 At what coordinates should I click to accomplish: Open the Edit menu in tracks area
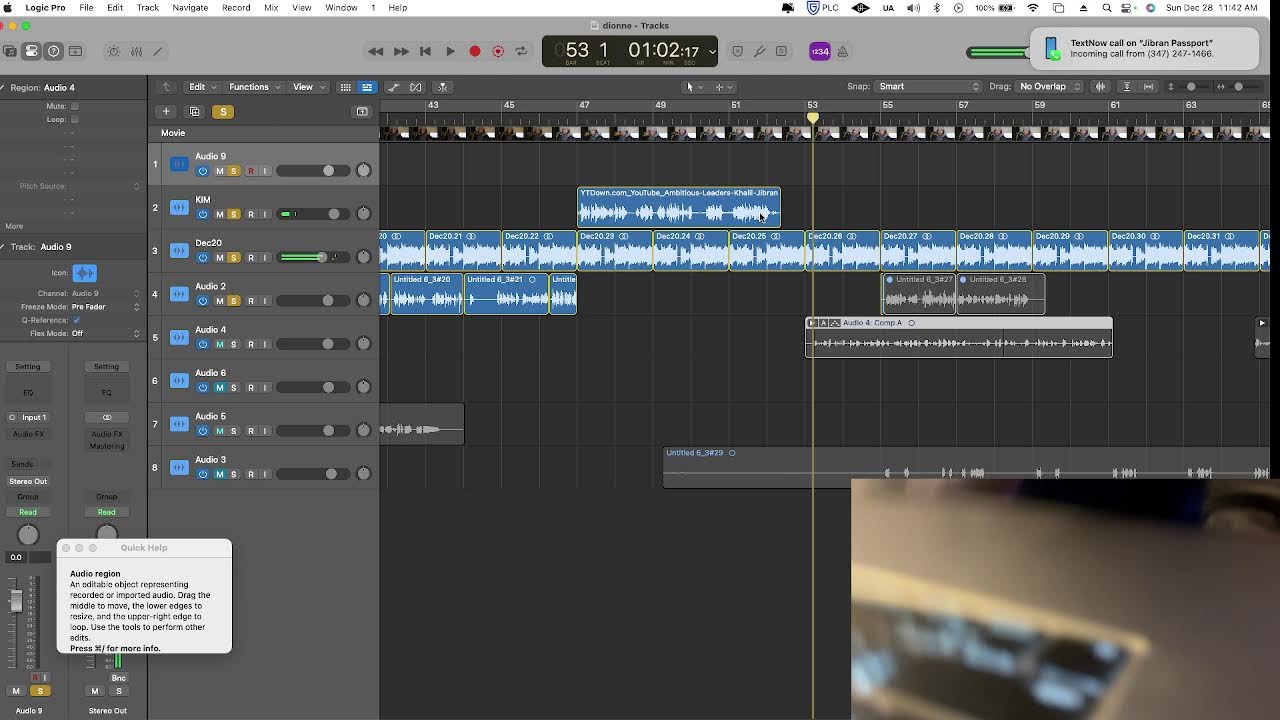[201, 87]
